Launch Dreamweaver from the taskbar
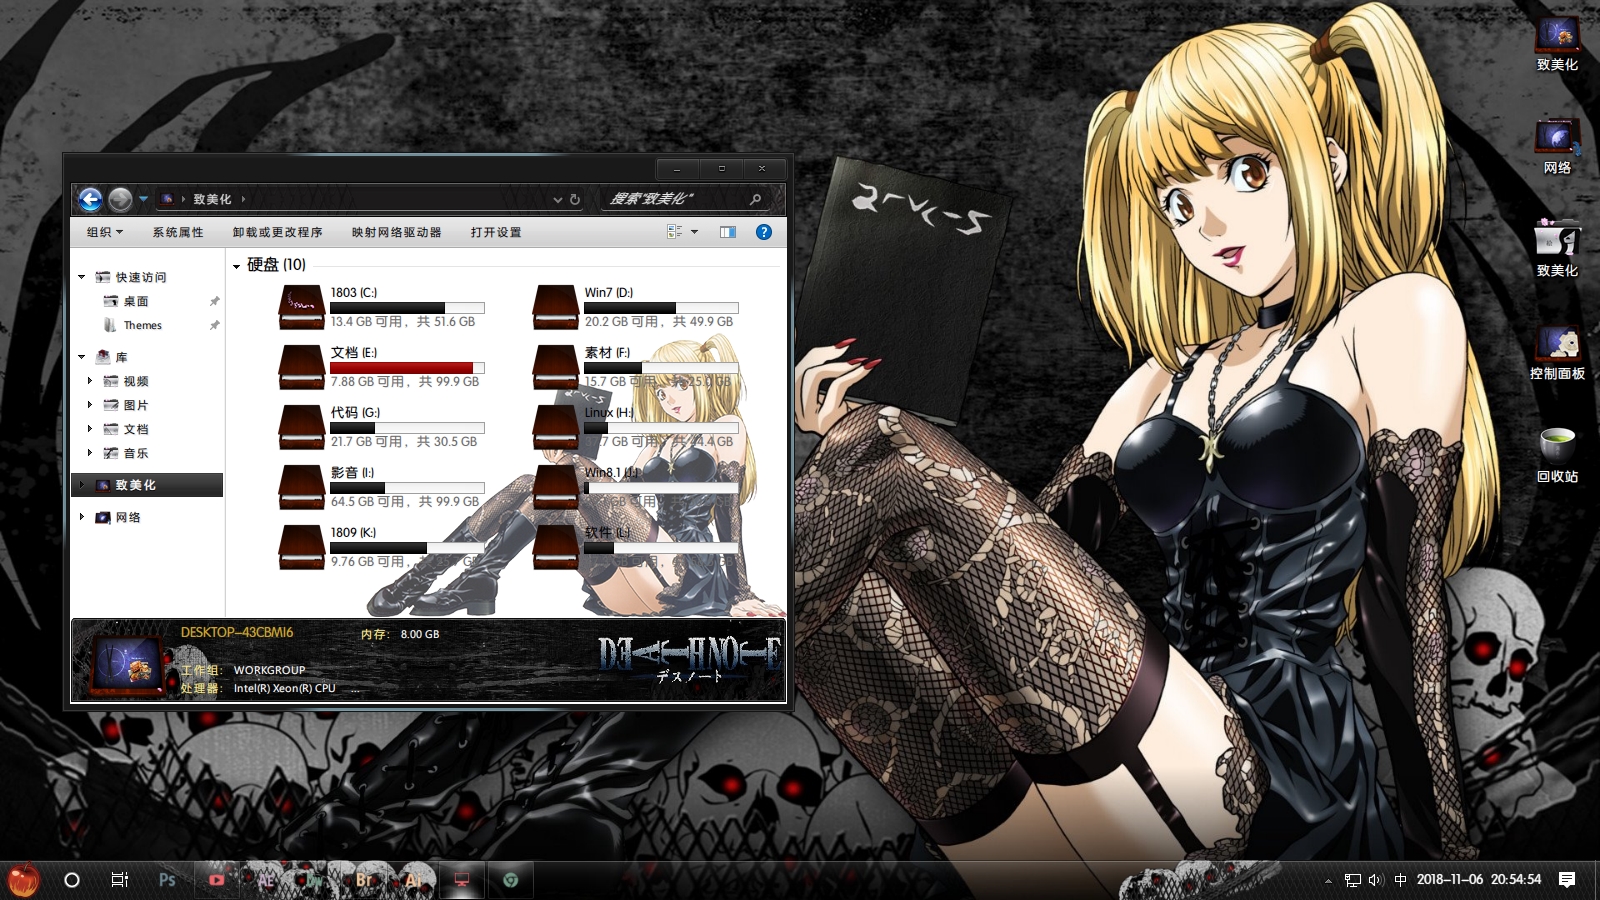 click(x=314, y=880)
